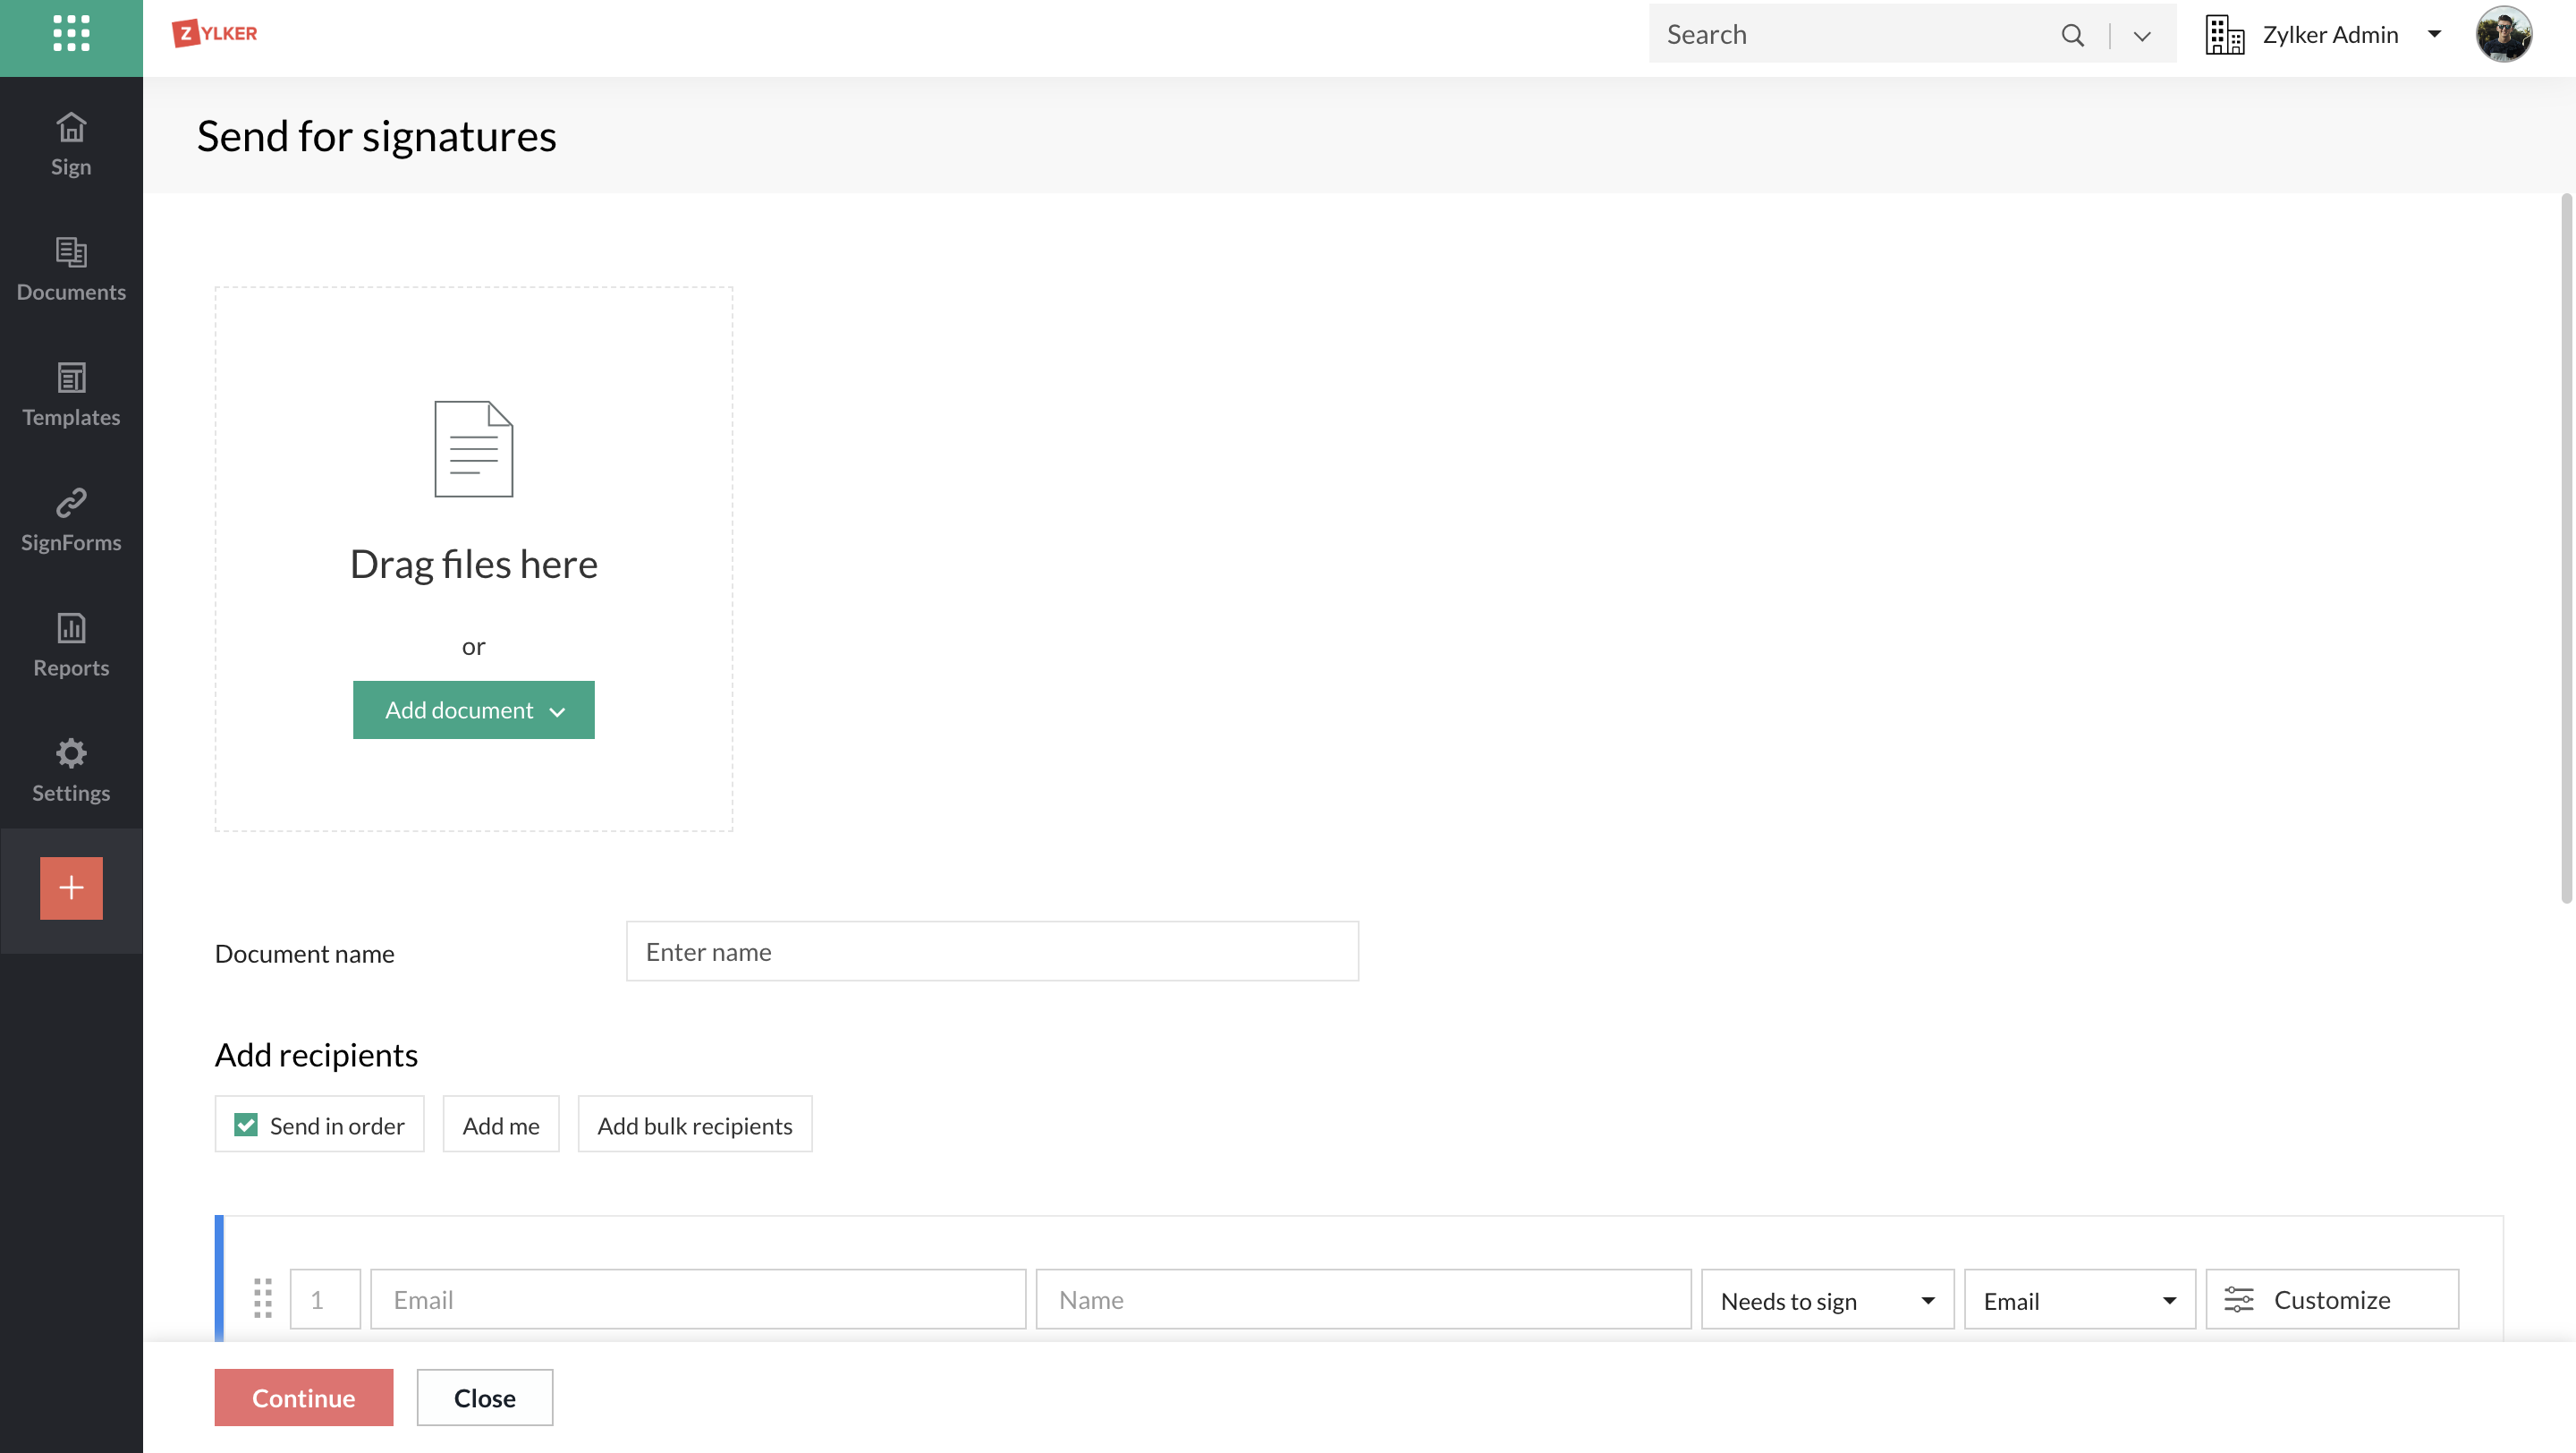Viewport: 2576px width, 1453px height.
Task: Click the Add bulk recipients button
Action: coord(694,1125)
